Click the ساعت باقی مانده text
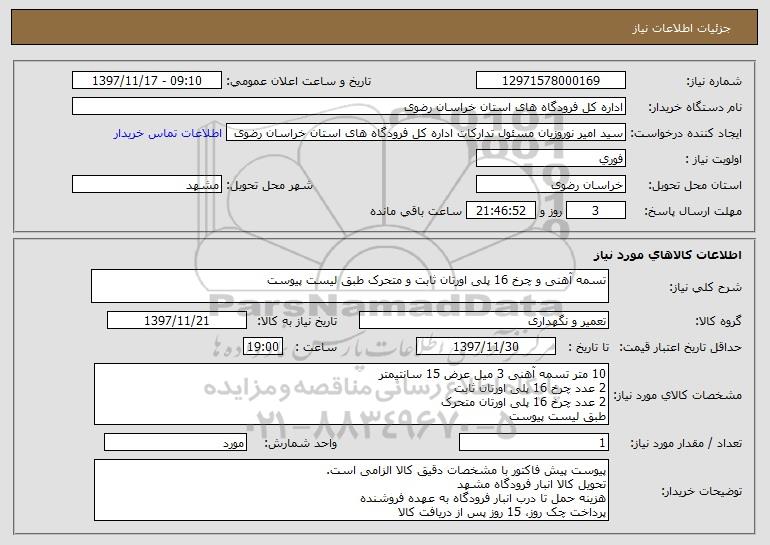The image size is (770, 545). coord(415,211)
